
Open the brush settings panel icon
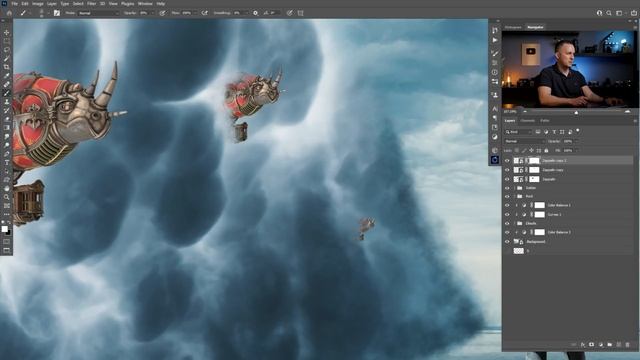(57, 13)
